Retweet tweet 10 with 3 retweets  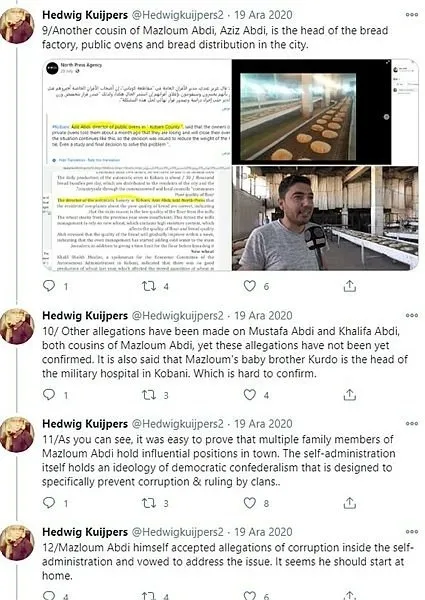click(x=148, y=395)
